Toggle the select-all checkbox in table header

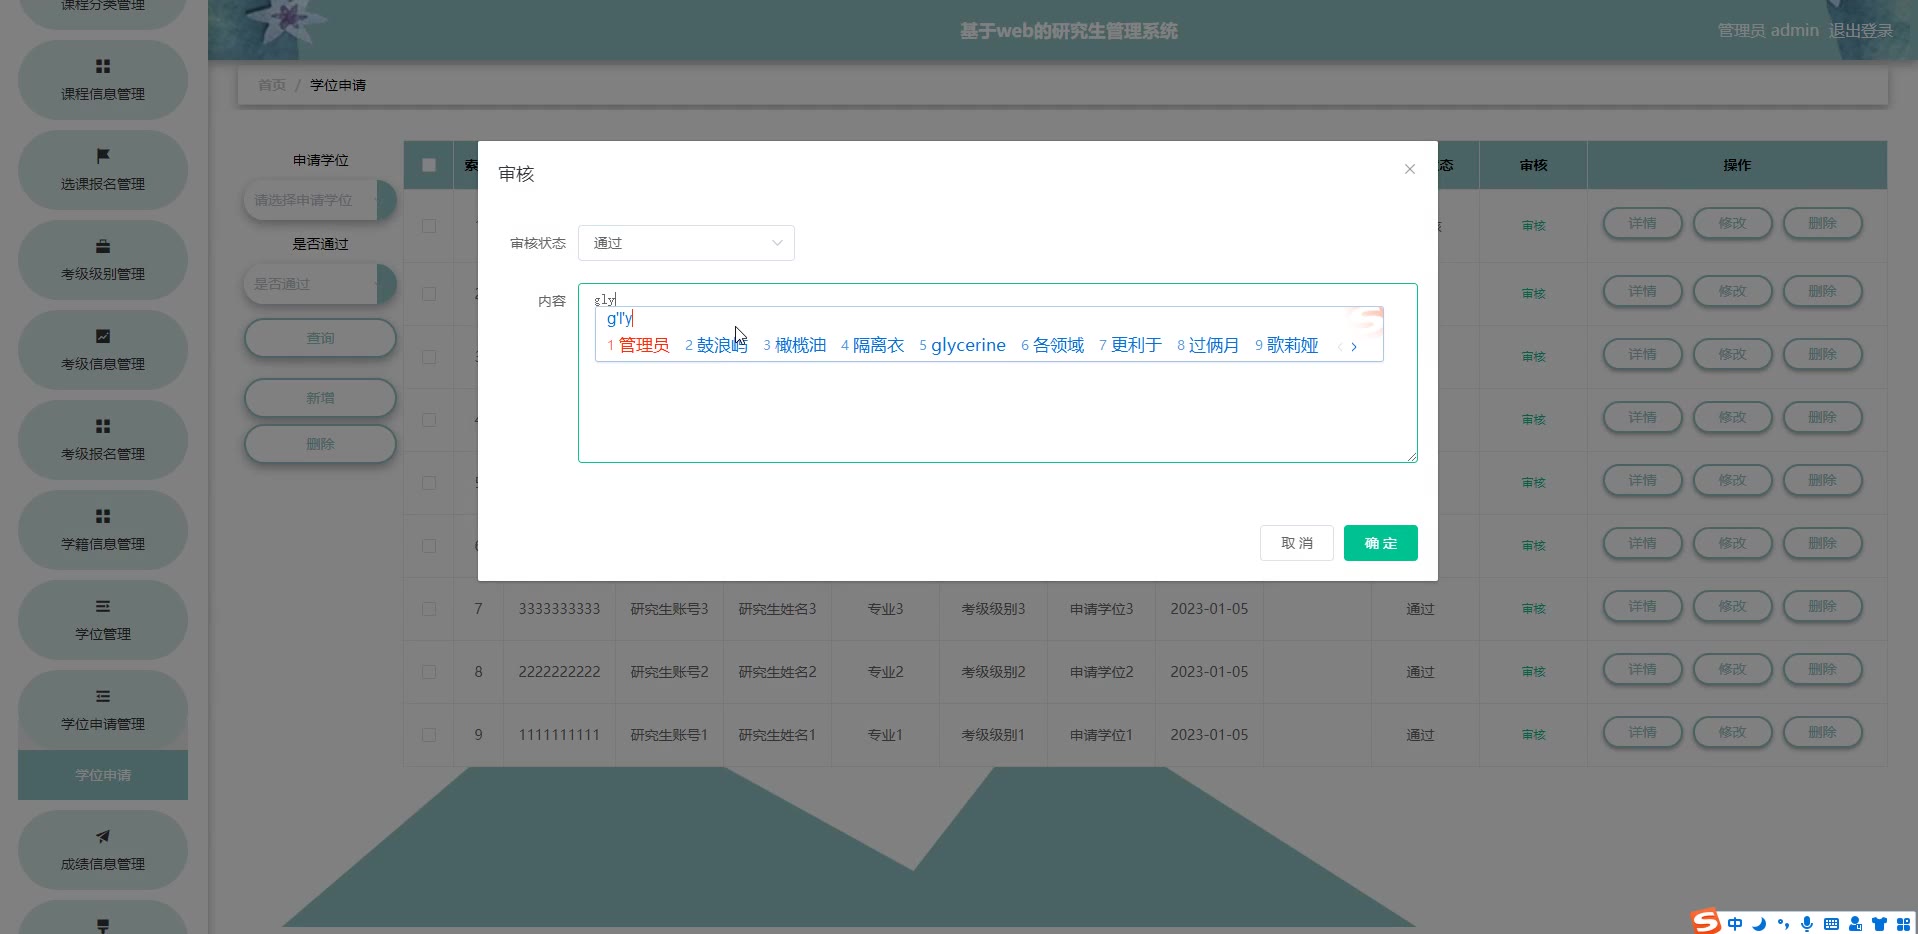pyautogui.click(x=429, y=165)
